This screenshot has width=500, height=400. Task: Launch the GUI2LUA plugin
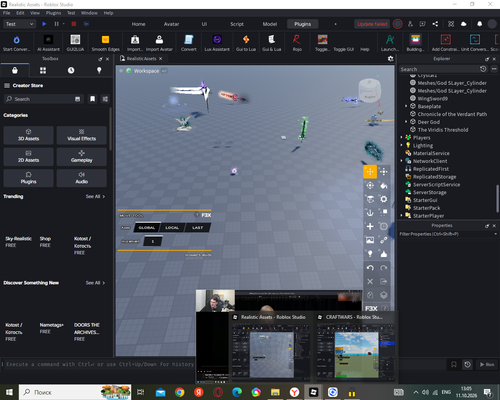point(75,40)
